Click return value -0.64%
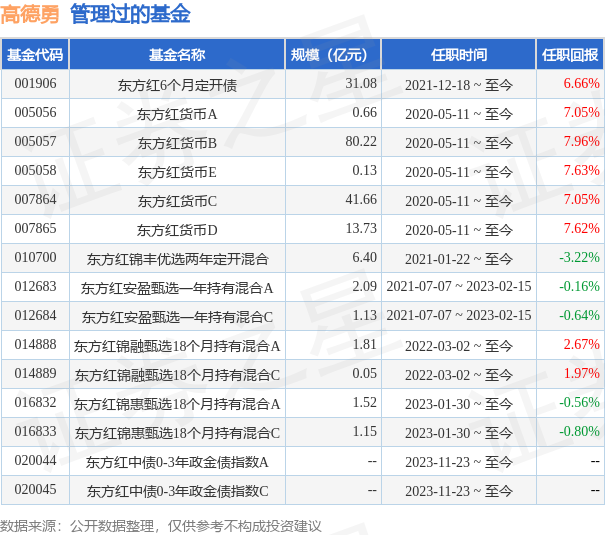This screenshot has width=605, height=535. [x=580, y=316]
